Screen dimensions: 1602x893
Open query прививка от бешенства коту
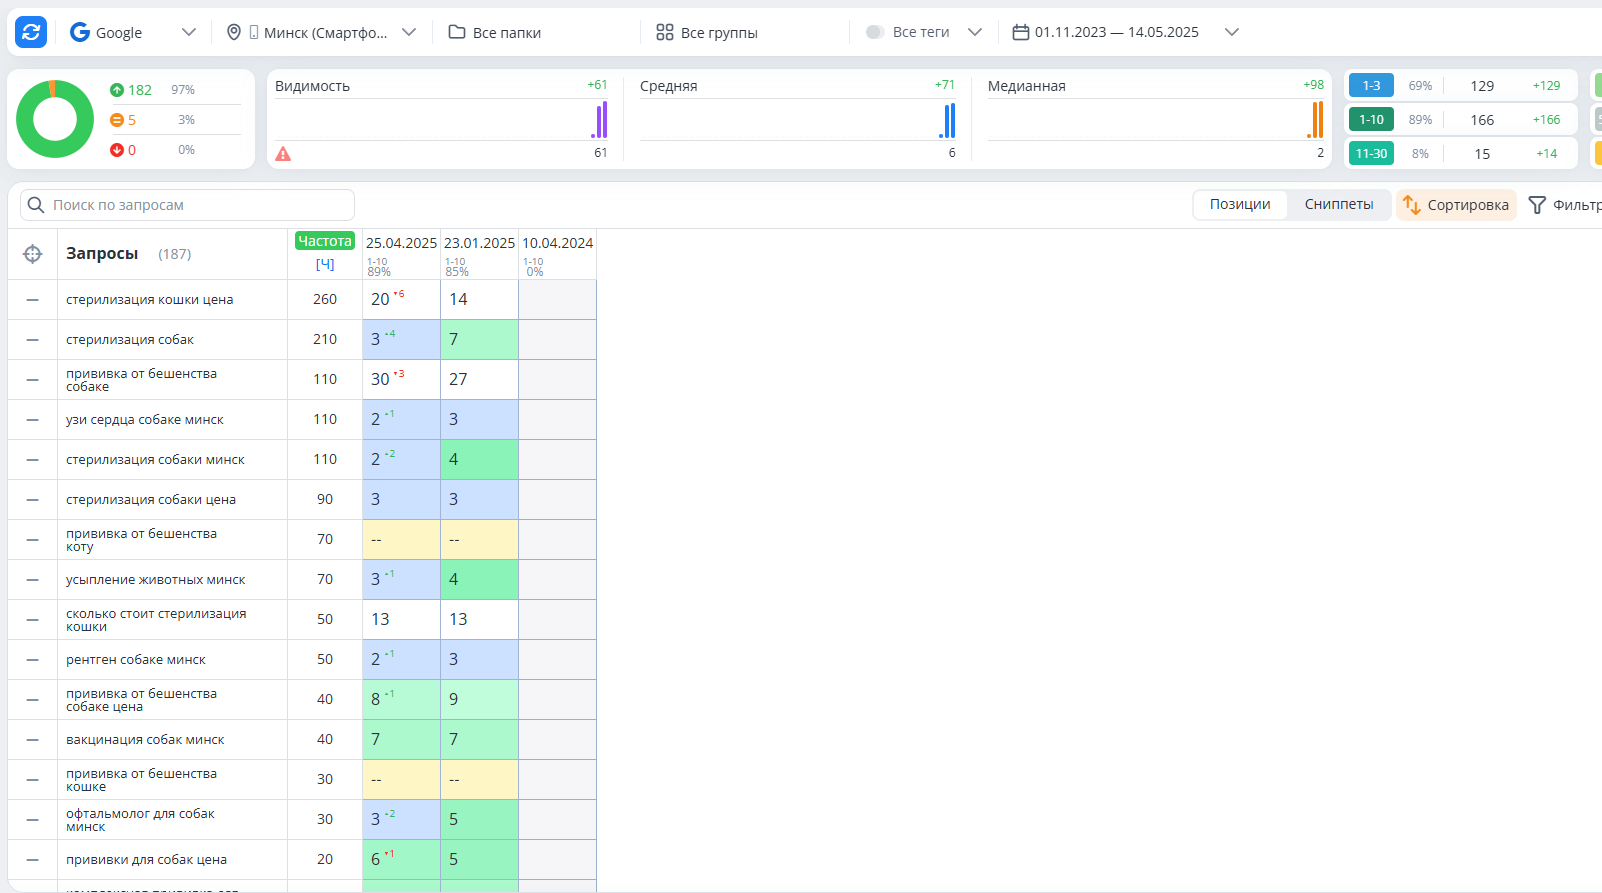(x=142, y=540)
